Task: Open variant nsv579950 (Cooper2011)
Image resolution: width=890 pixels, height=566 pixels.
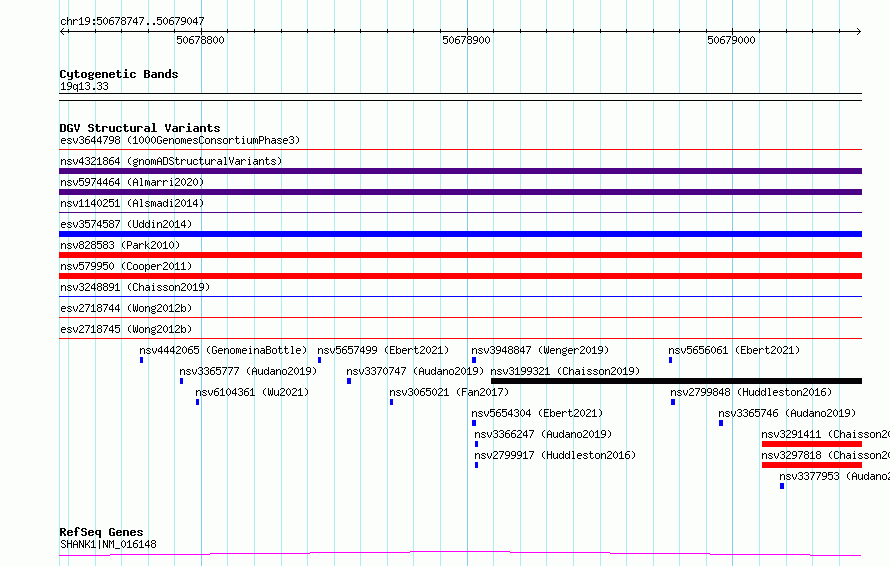Action: coord(126,266)
